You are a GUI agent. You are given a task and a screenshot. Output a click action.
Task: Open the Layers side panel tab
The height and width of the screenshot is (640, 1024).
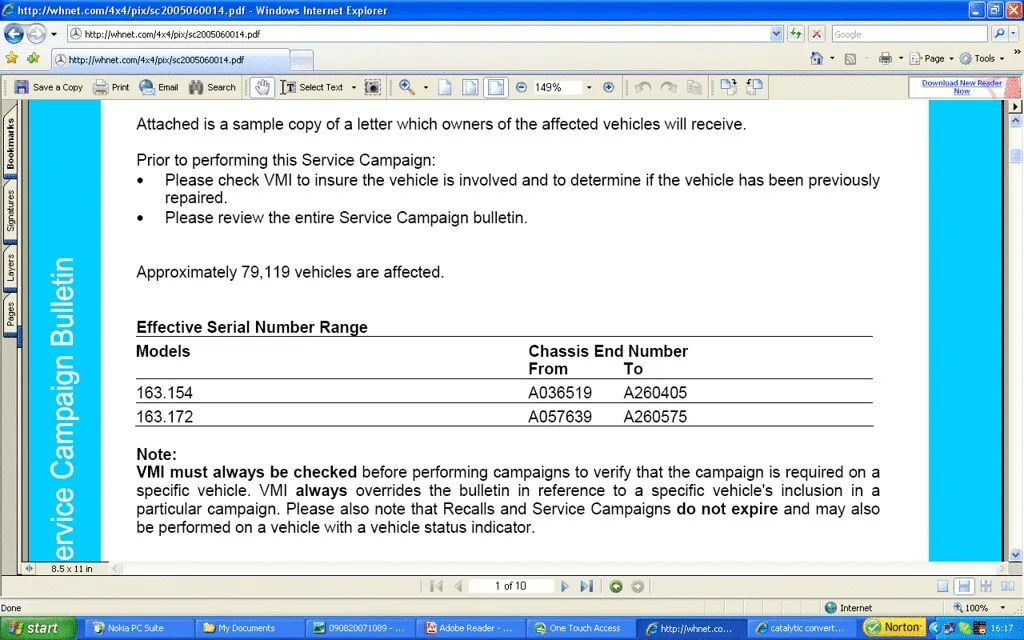click(10, 266)
